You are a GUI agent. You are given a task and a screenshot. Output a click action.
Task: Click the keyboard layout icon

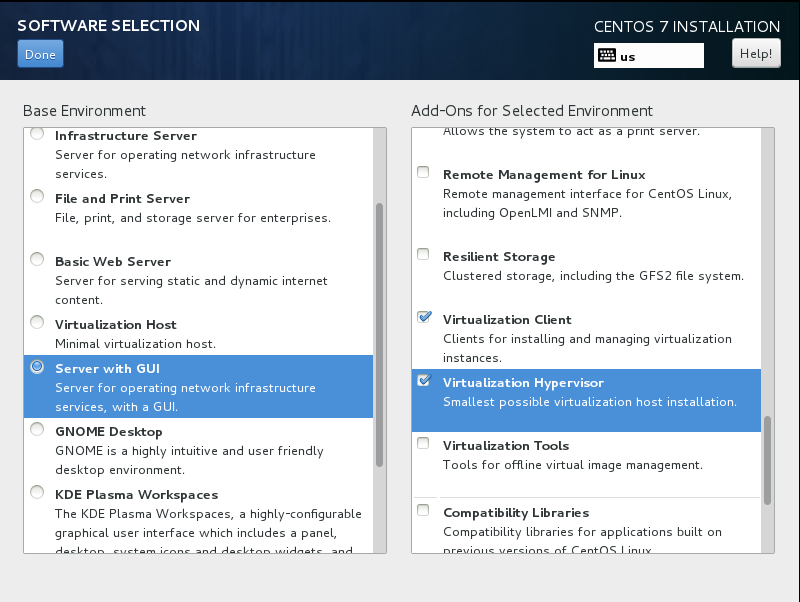[607, 55]
